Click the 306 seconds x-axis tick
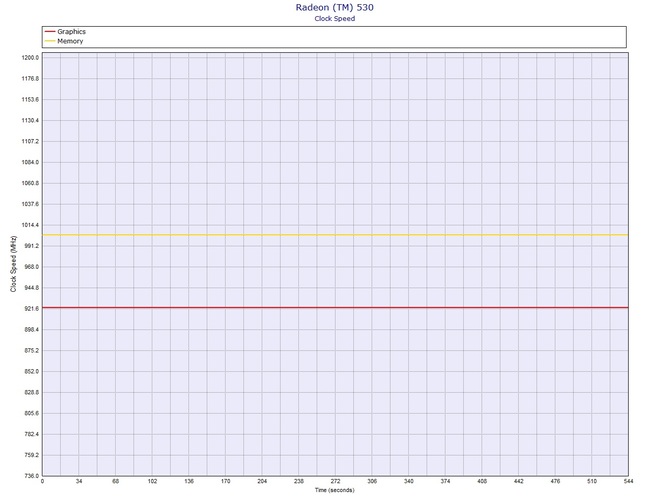This screenshot has height=502, width=670. [x=372, y=481]
